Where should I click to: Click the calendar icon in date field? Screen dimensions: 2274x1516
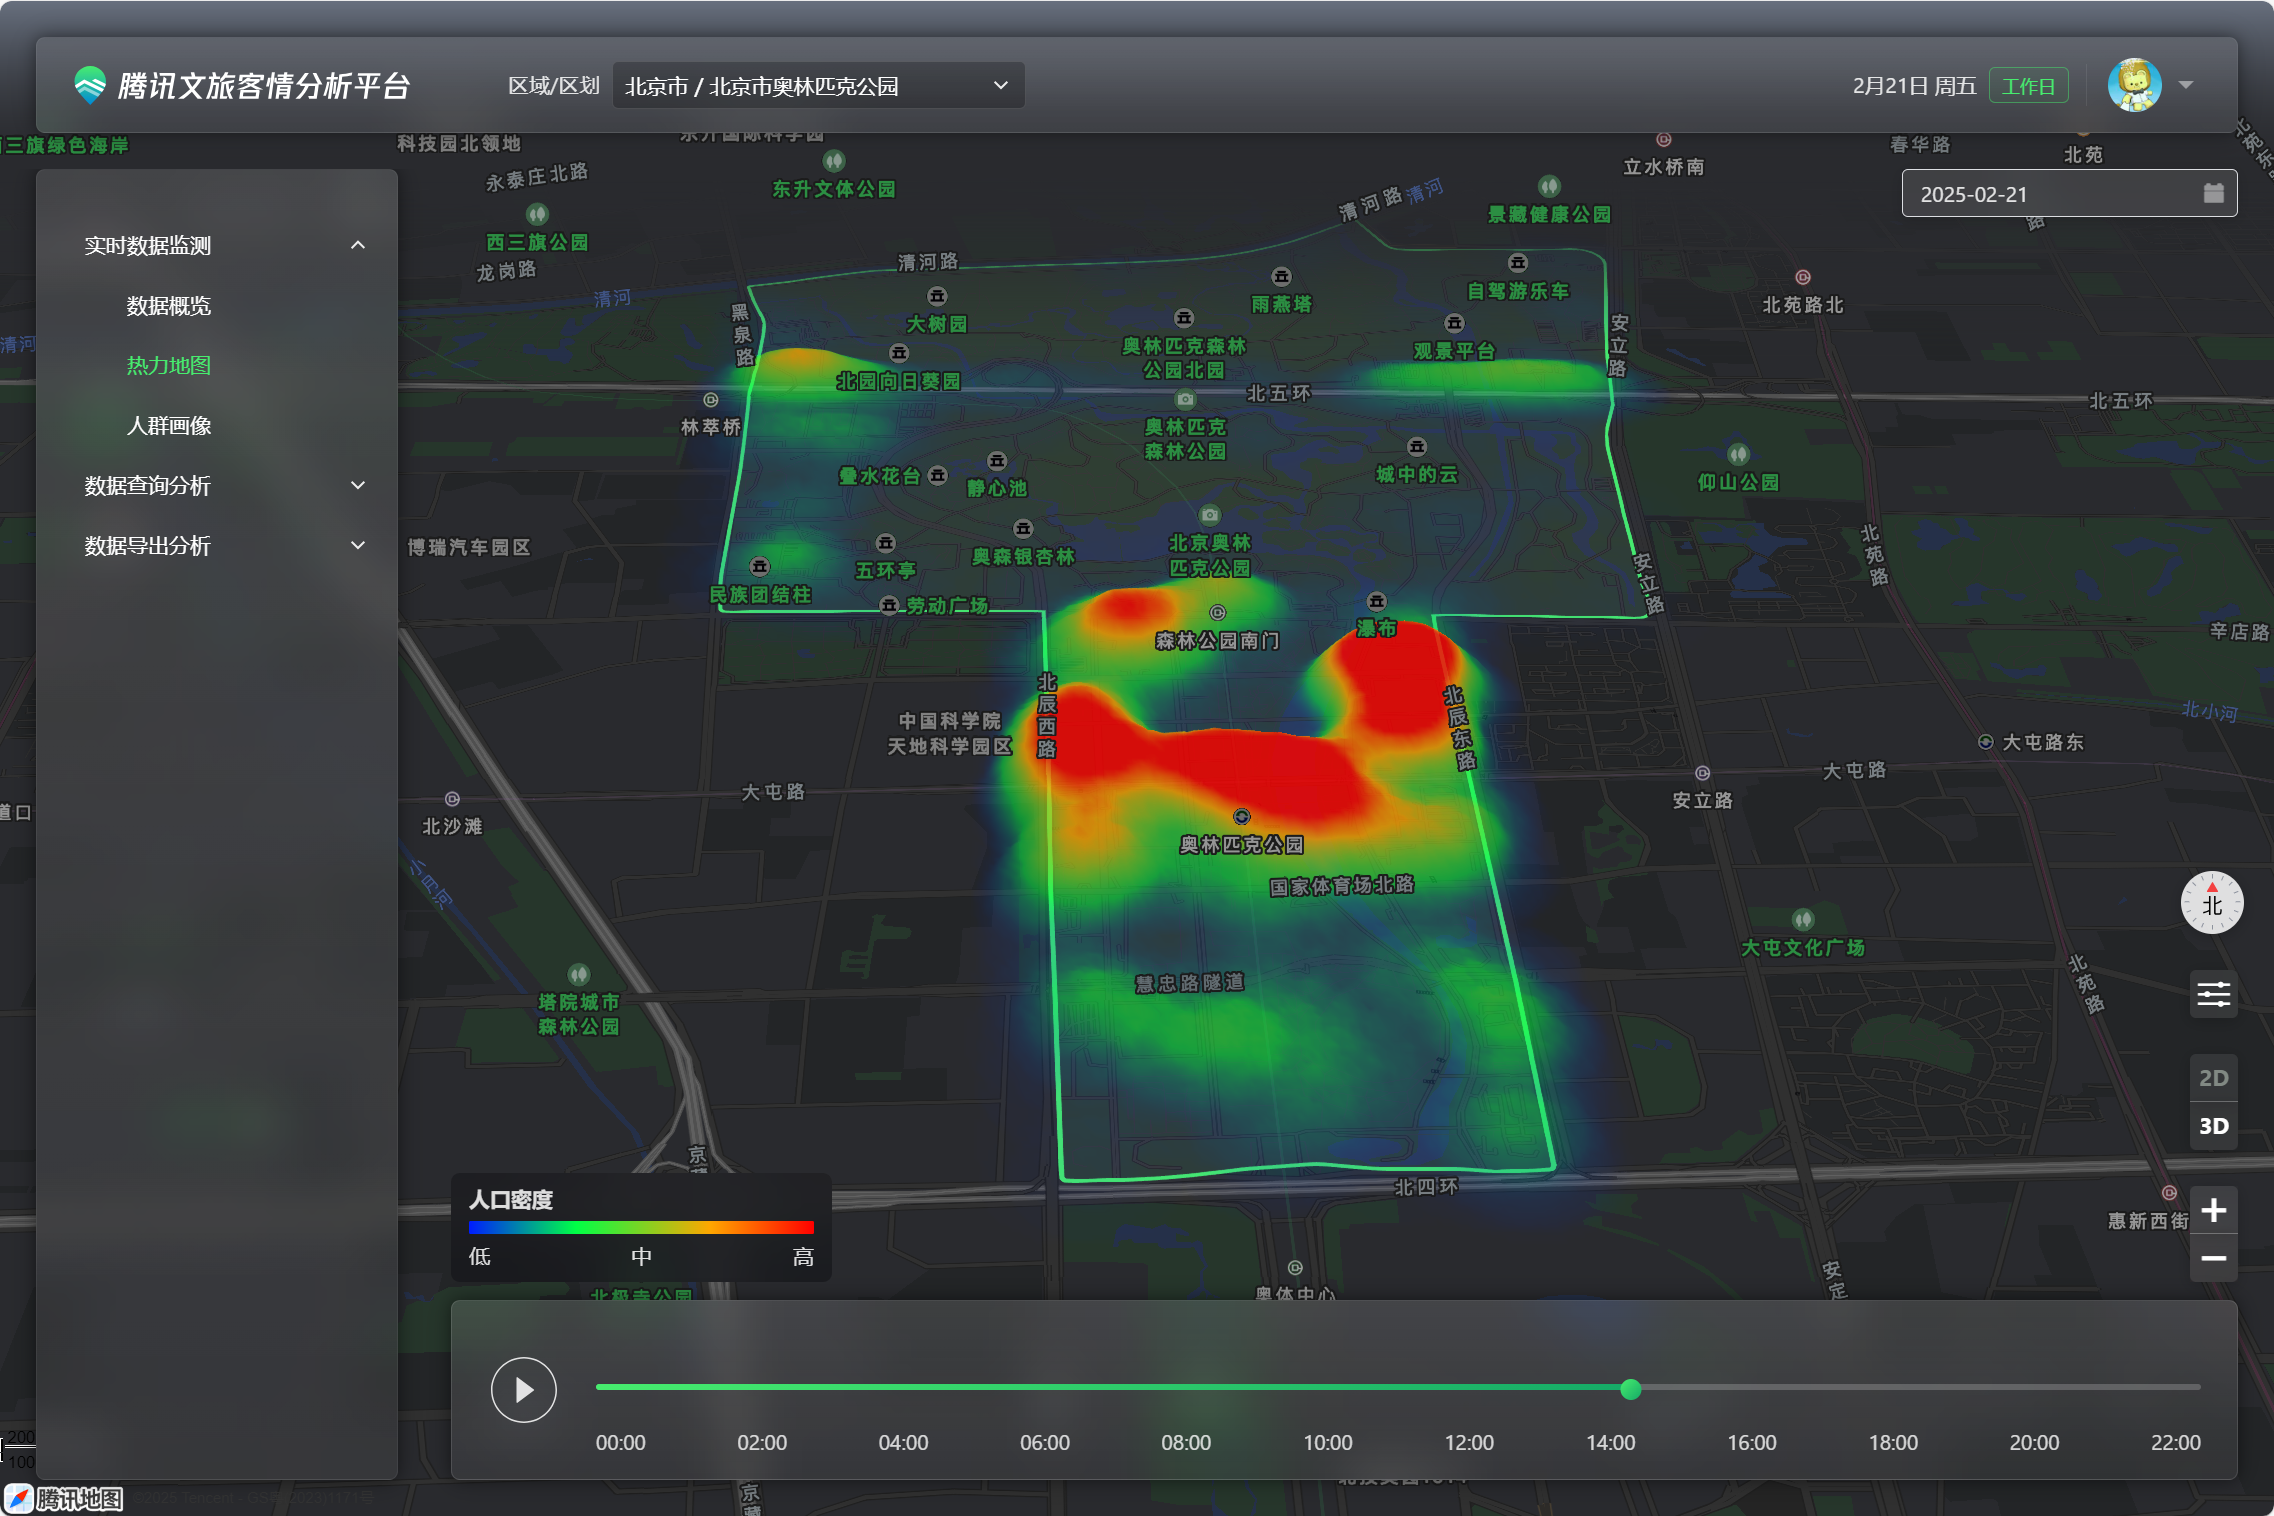click(2213, 193)
